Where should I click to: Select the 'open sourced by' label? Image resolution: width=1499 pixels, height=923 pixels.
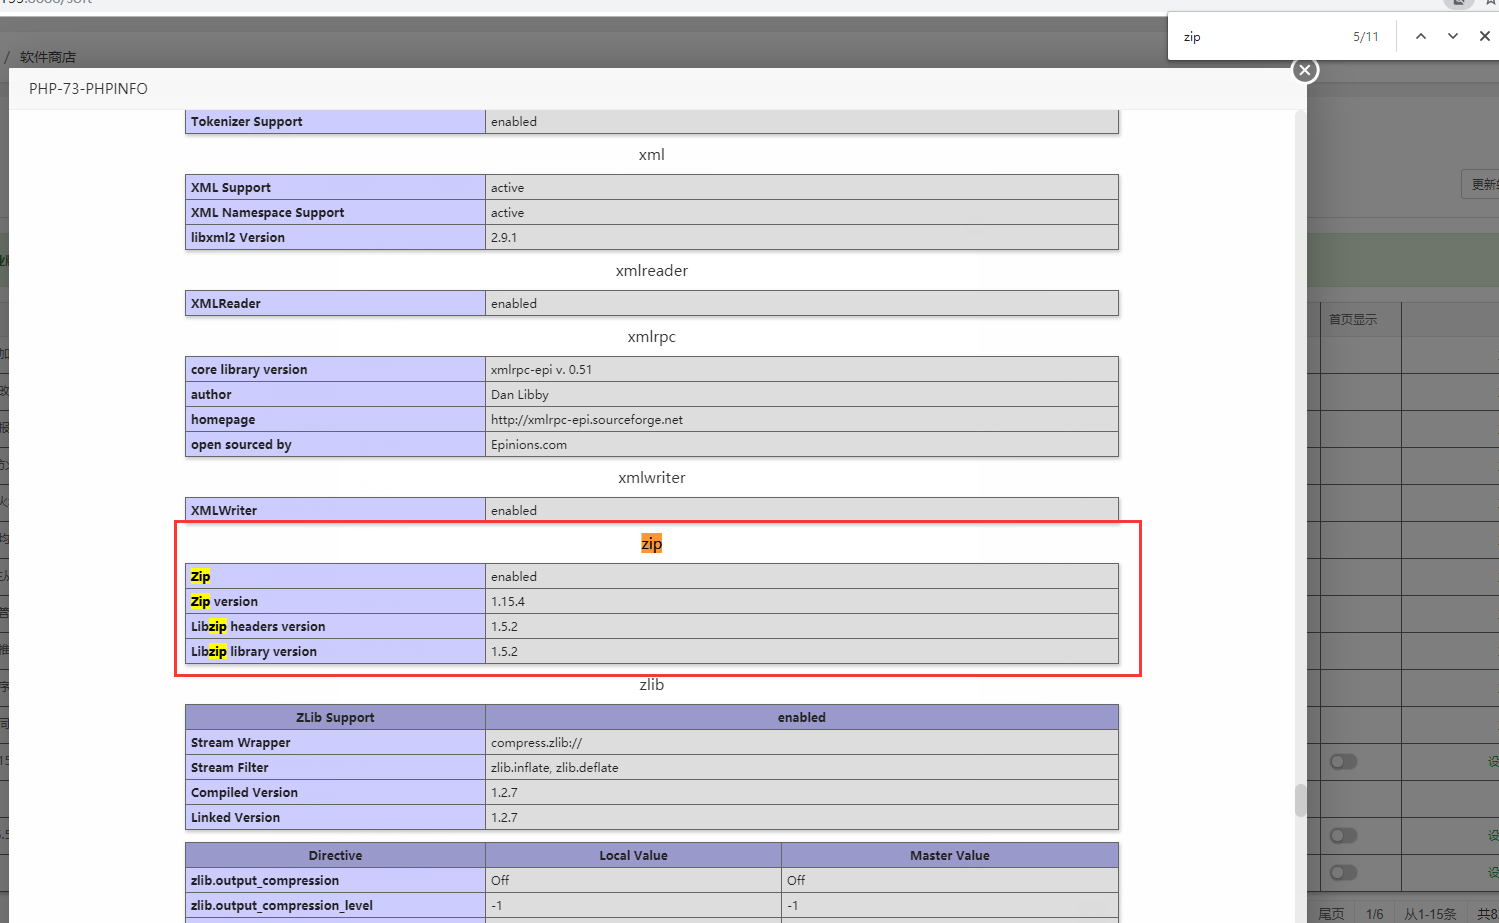(241, 445)
